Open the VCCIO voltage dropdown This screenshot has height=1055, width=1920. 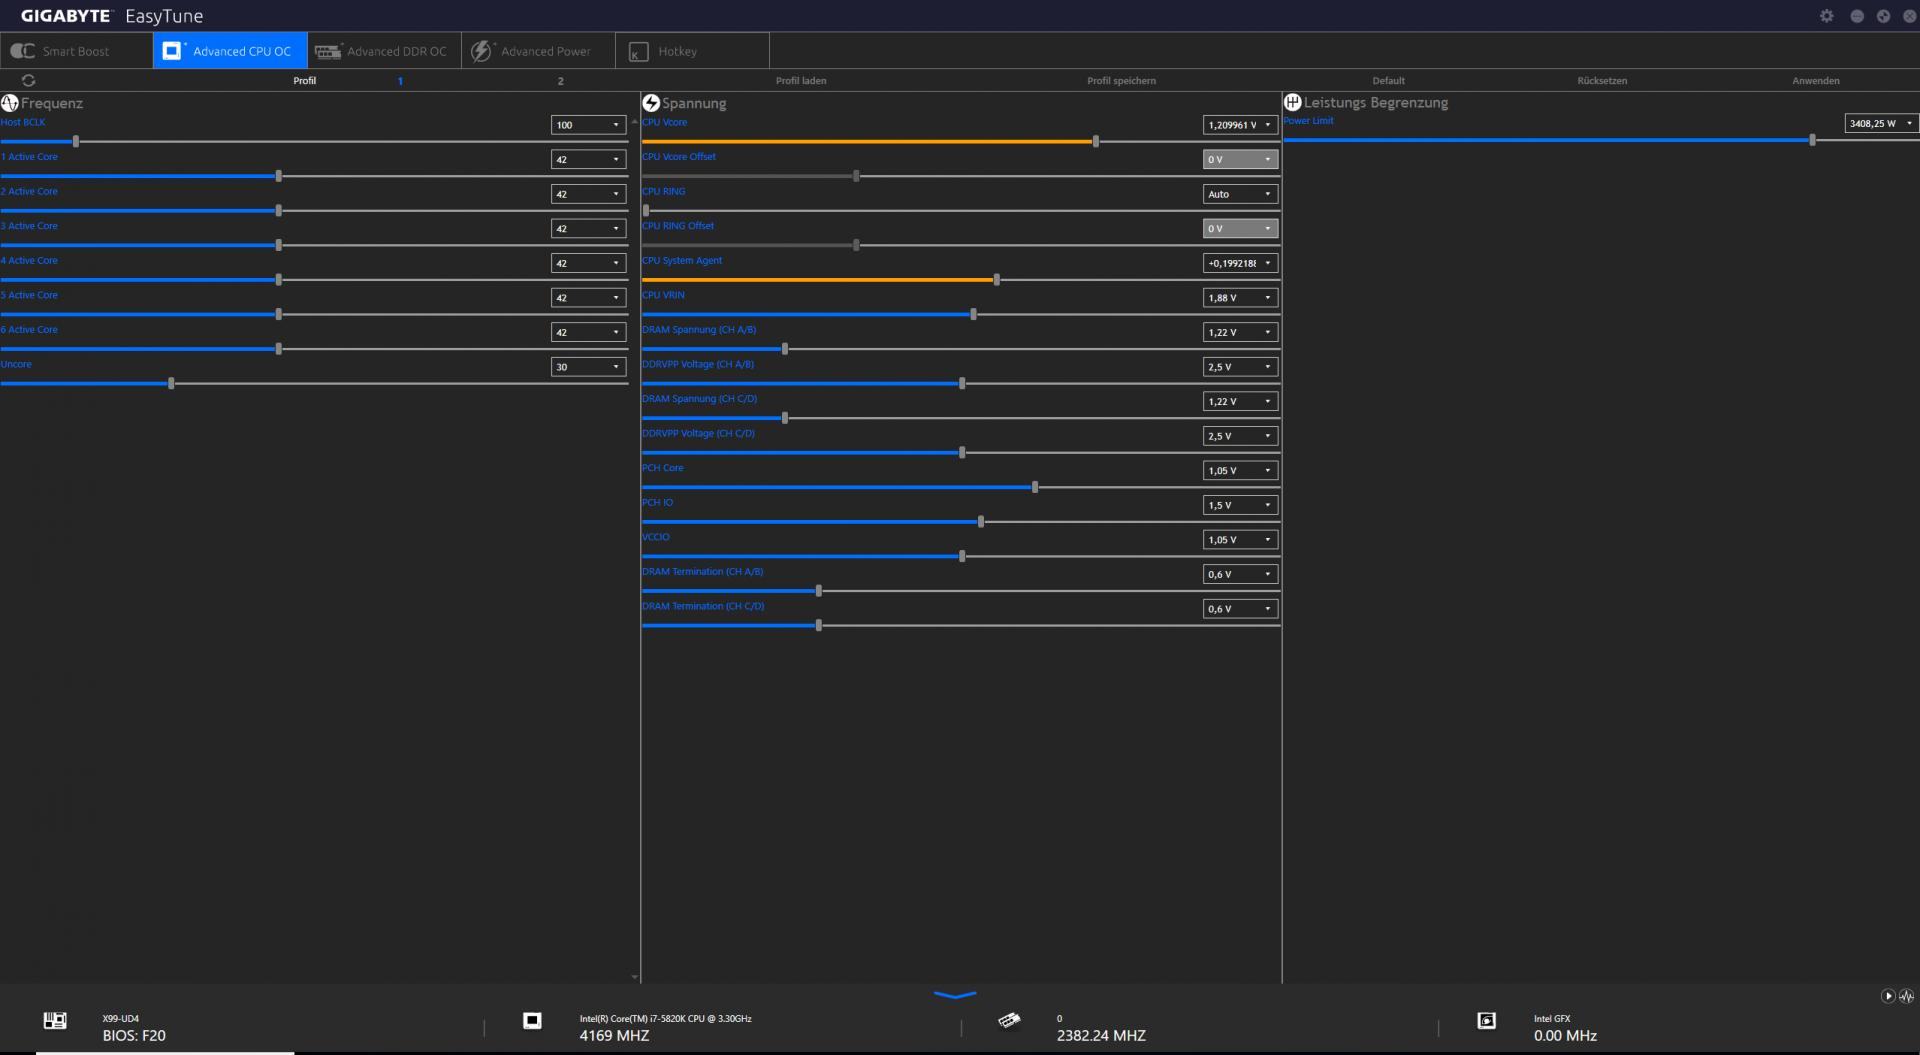pos(1240,540)
